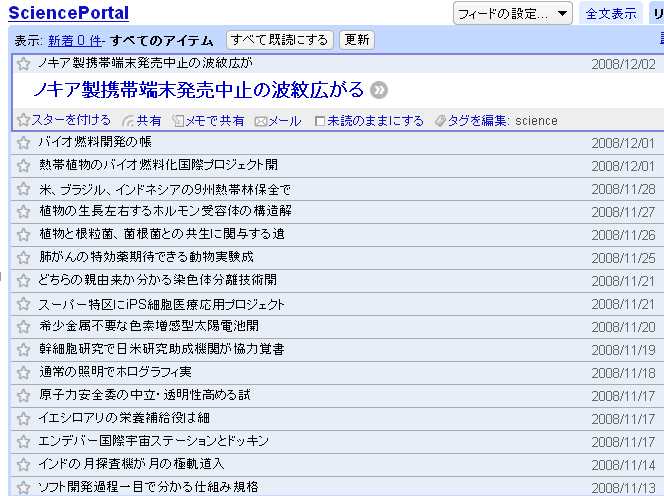Viewport: 664px width, 496px height.
Task: Star the 原子力安全委の中立 item
Action: (23, 396)
